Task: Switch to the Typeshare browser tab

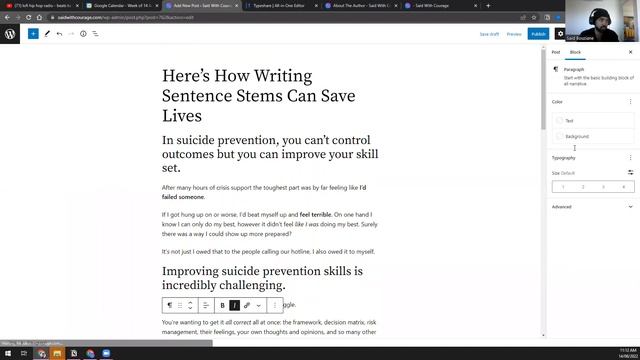Action: point(282,6)
